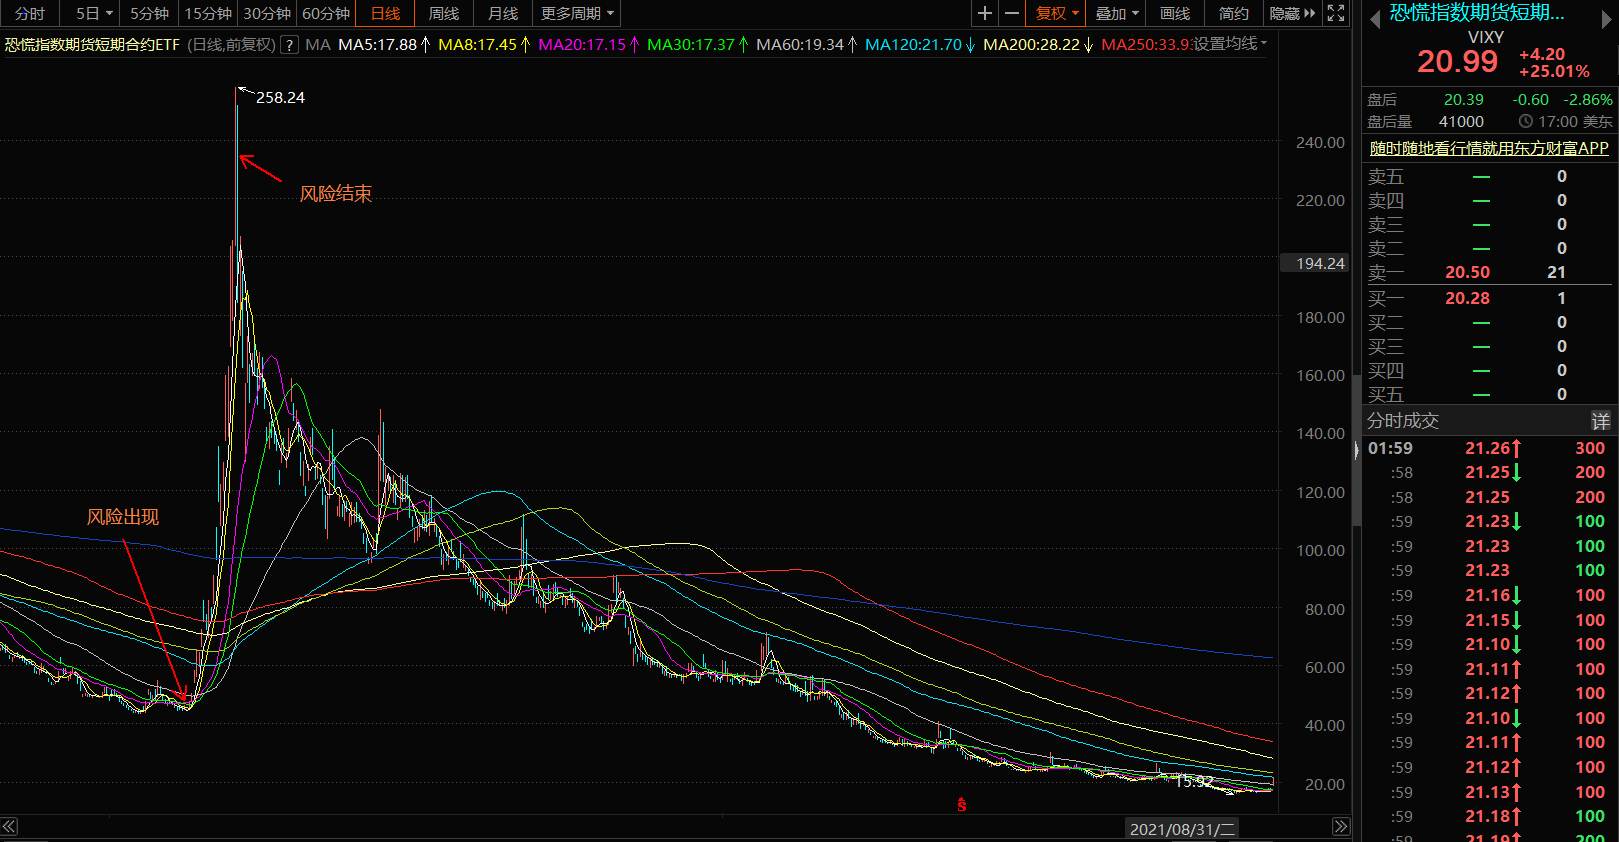Zoom out chart with minus icon

pyautogui.click(x=1012, y=13)
